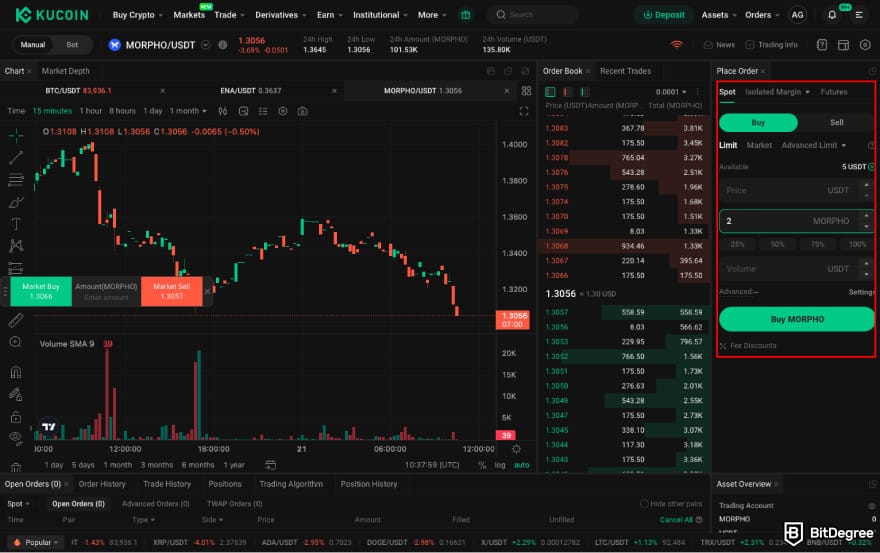The width and height of the screenshot is (880, 553).
Task: Set amount to 100% of balance
Action: click(x=857, y=244)
